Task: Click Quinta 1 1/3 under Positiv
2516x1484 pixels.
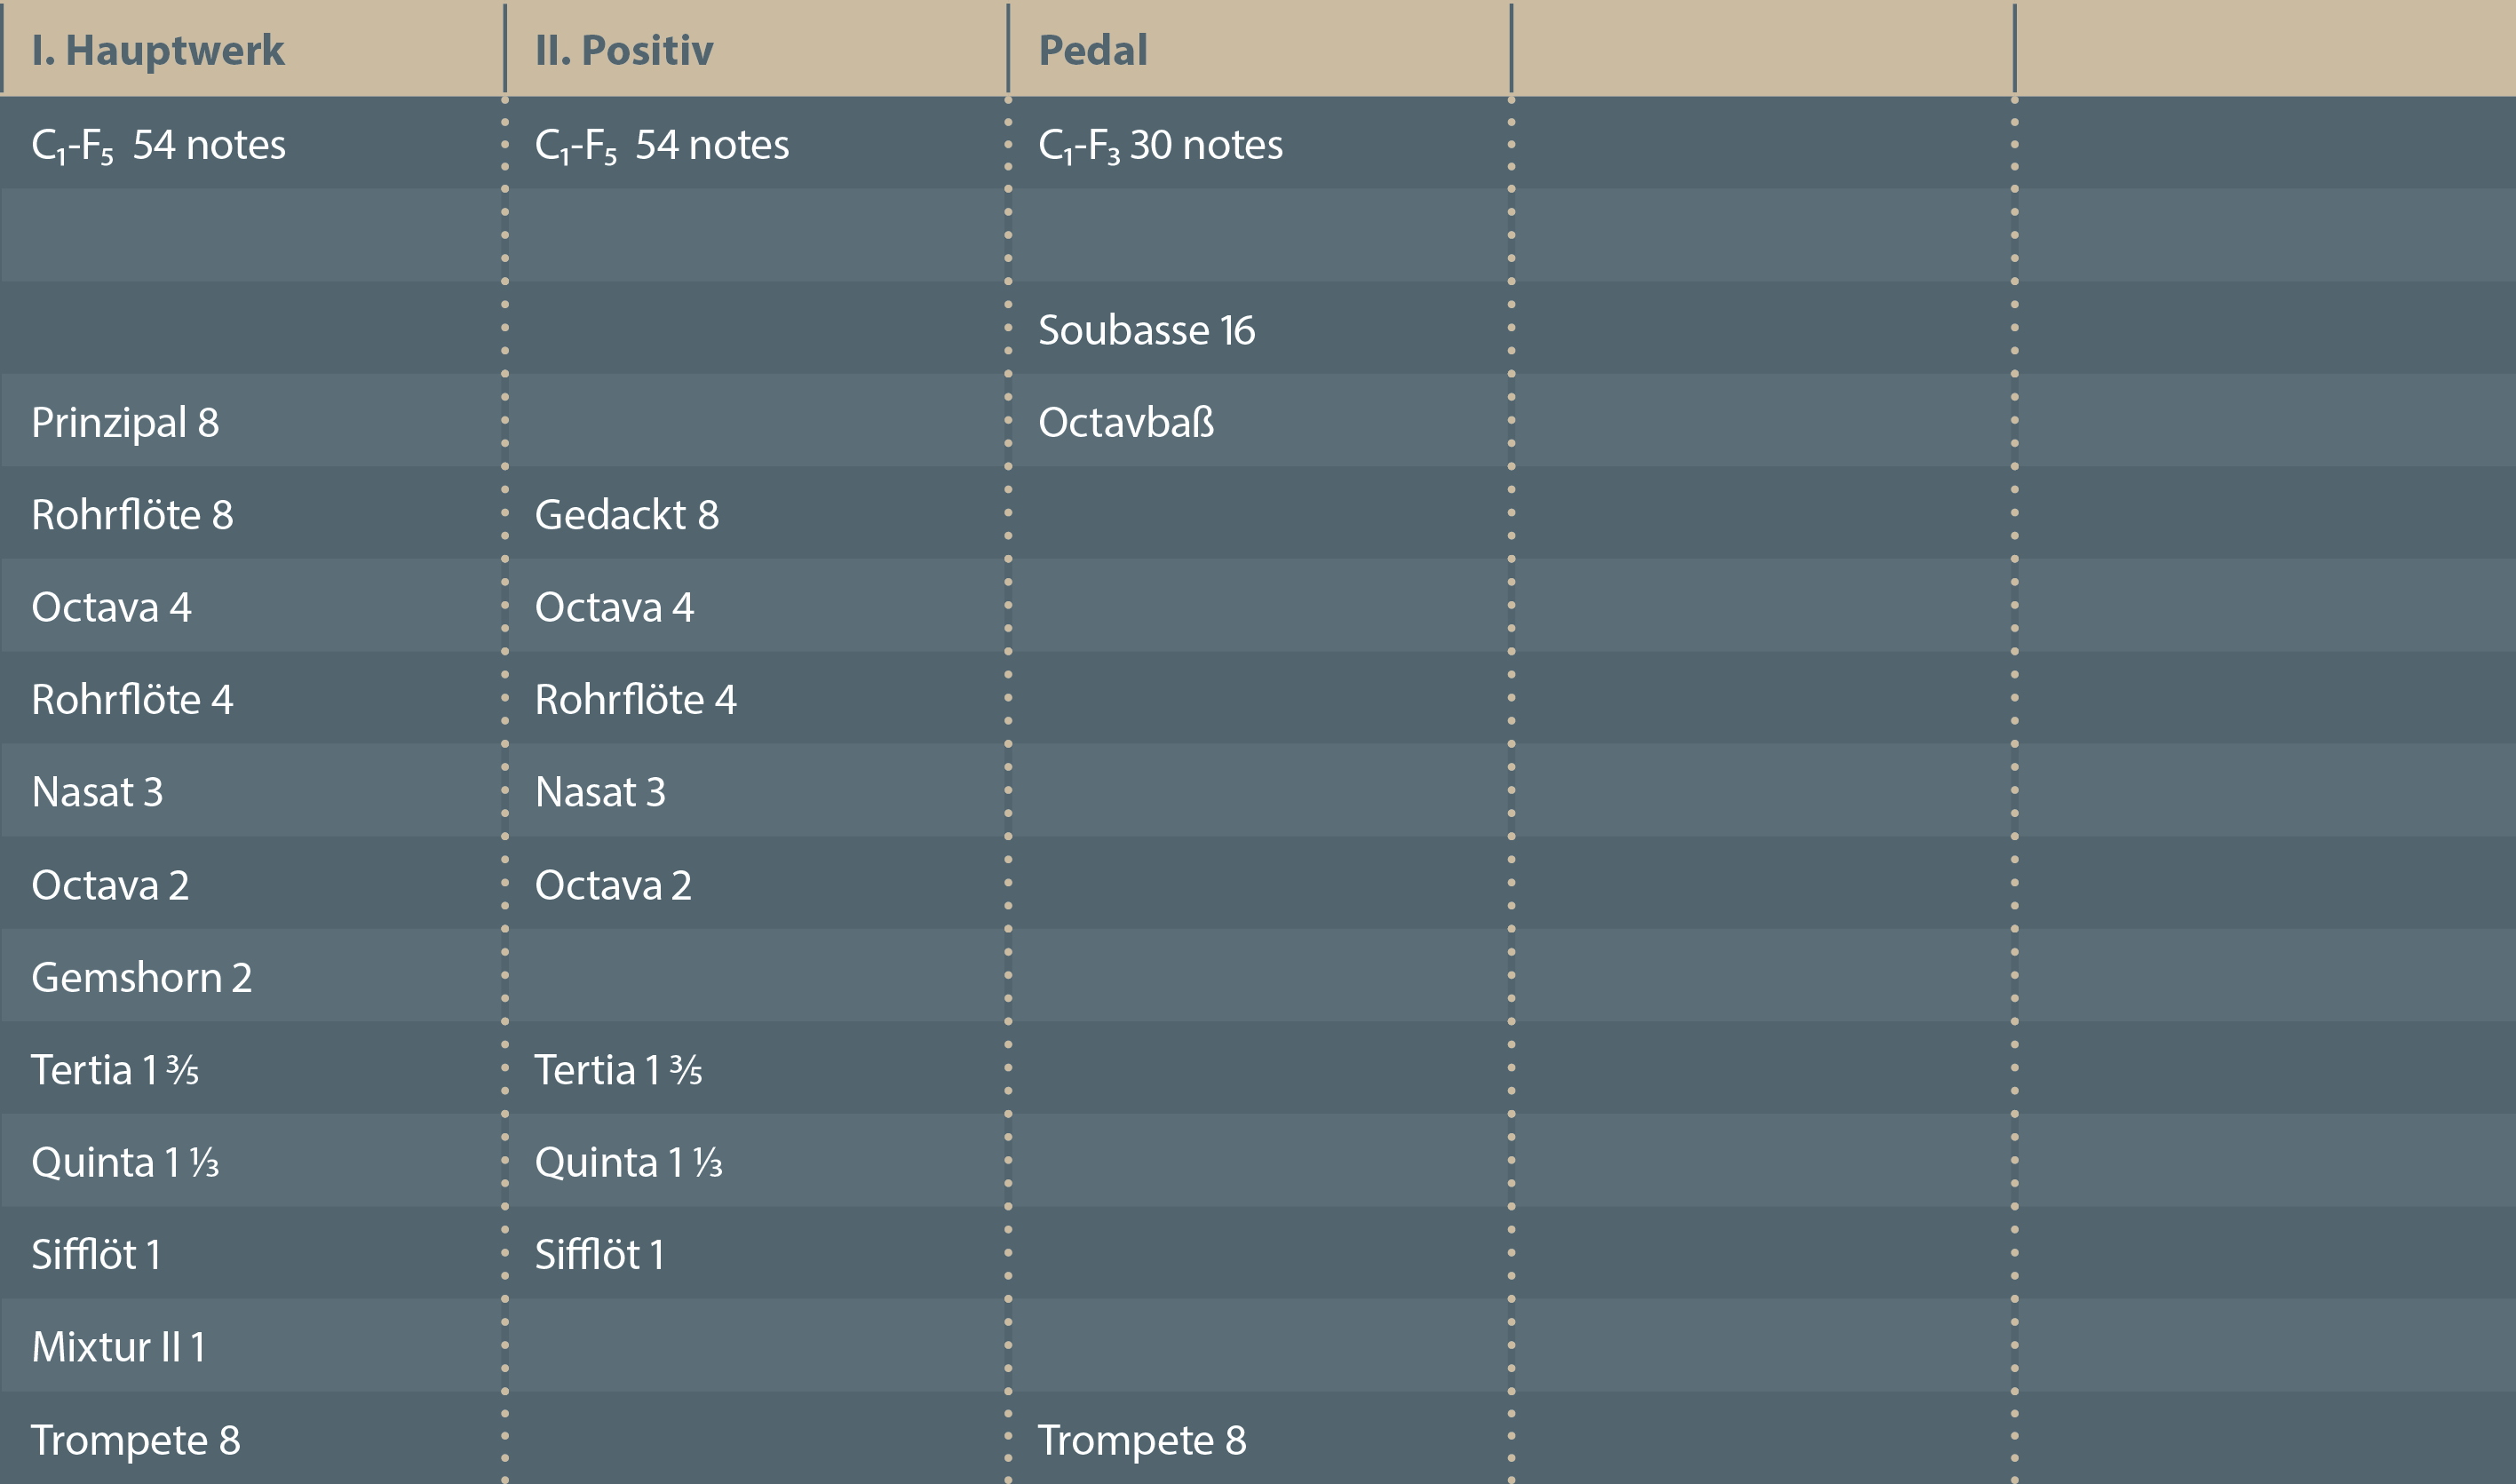Action: (628, 1162)
